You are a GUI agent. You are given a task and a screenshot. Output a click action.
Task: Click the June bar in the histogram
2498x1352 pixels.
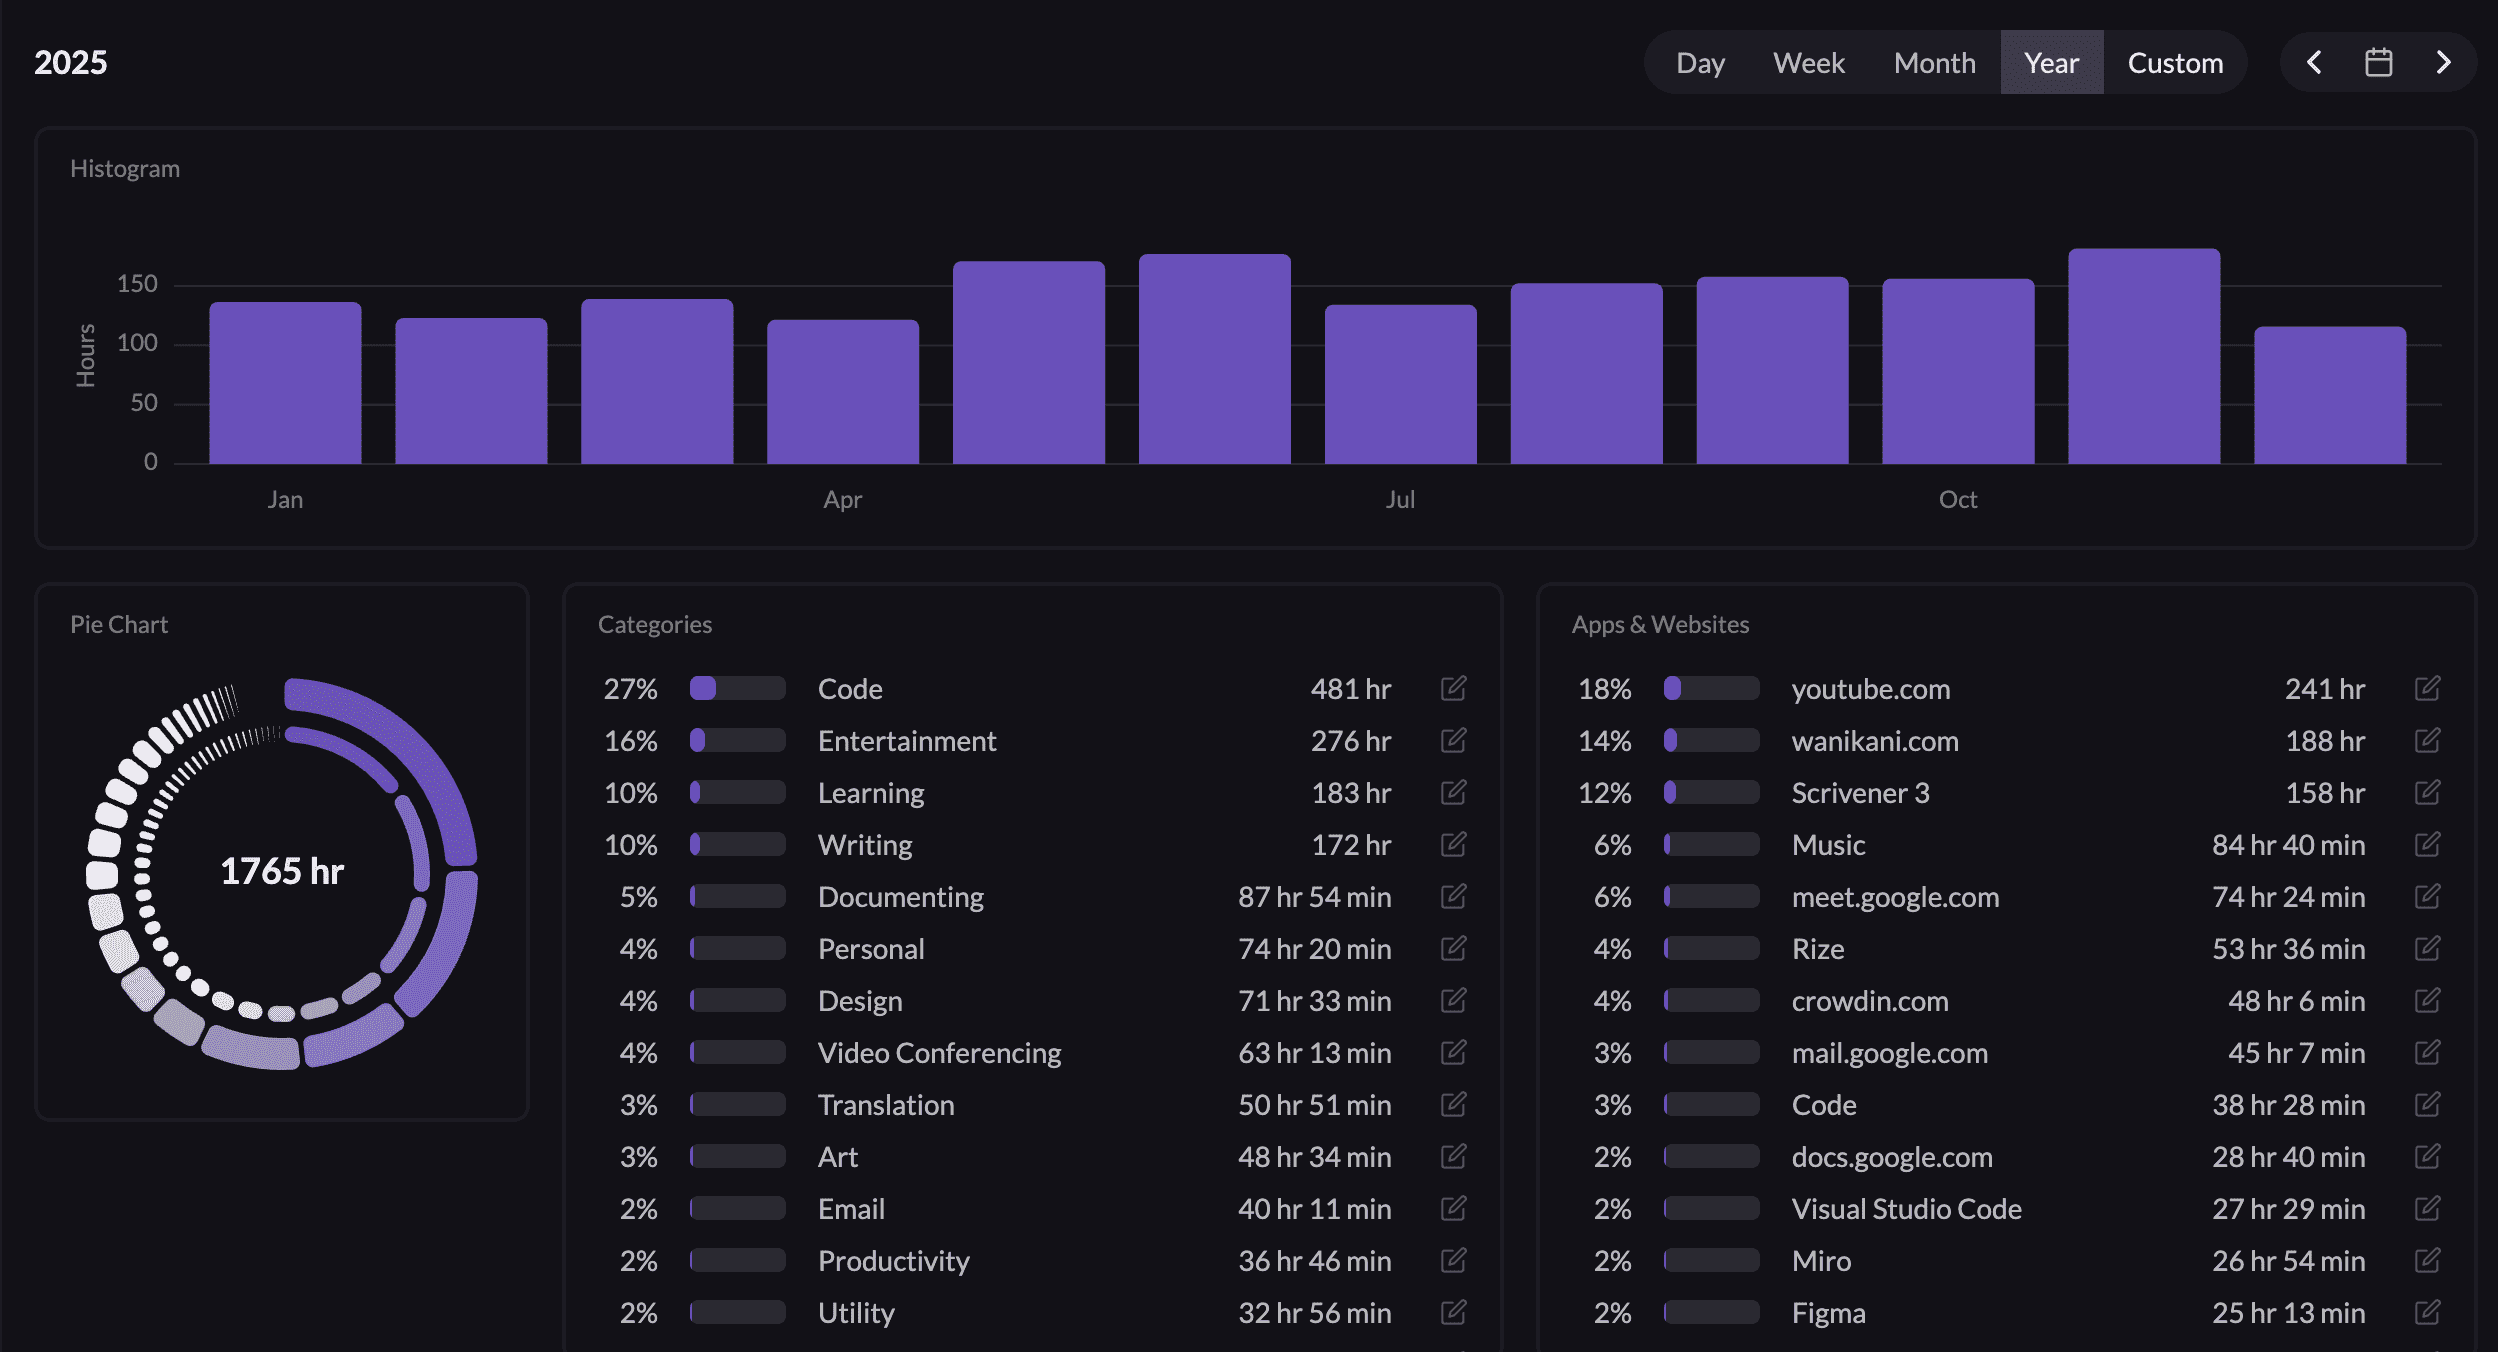coord(1215,359)
